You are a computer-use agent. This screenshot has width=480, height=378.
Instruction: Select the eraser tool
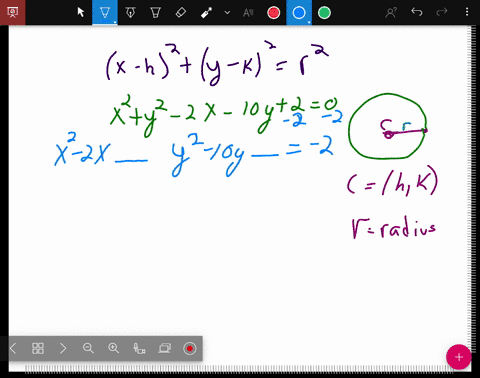coord(181,13)
